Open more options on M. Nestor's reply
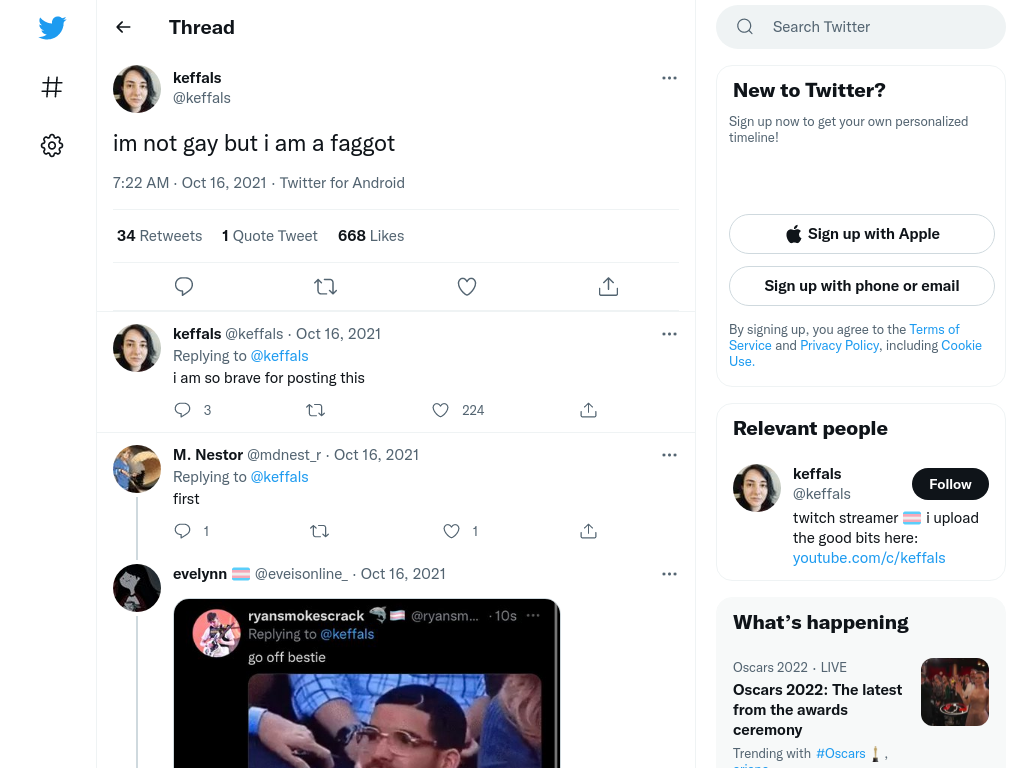 click(x=669, y=455)
